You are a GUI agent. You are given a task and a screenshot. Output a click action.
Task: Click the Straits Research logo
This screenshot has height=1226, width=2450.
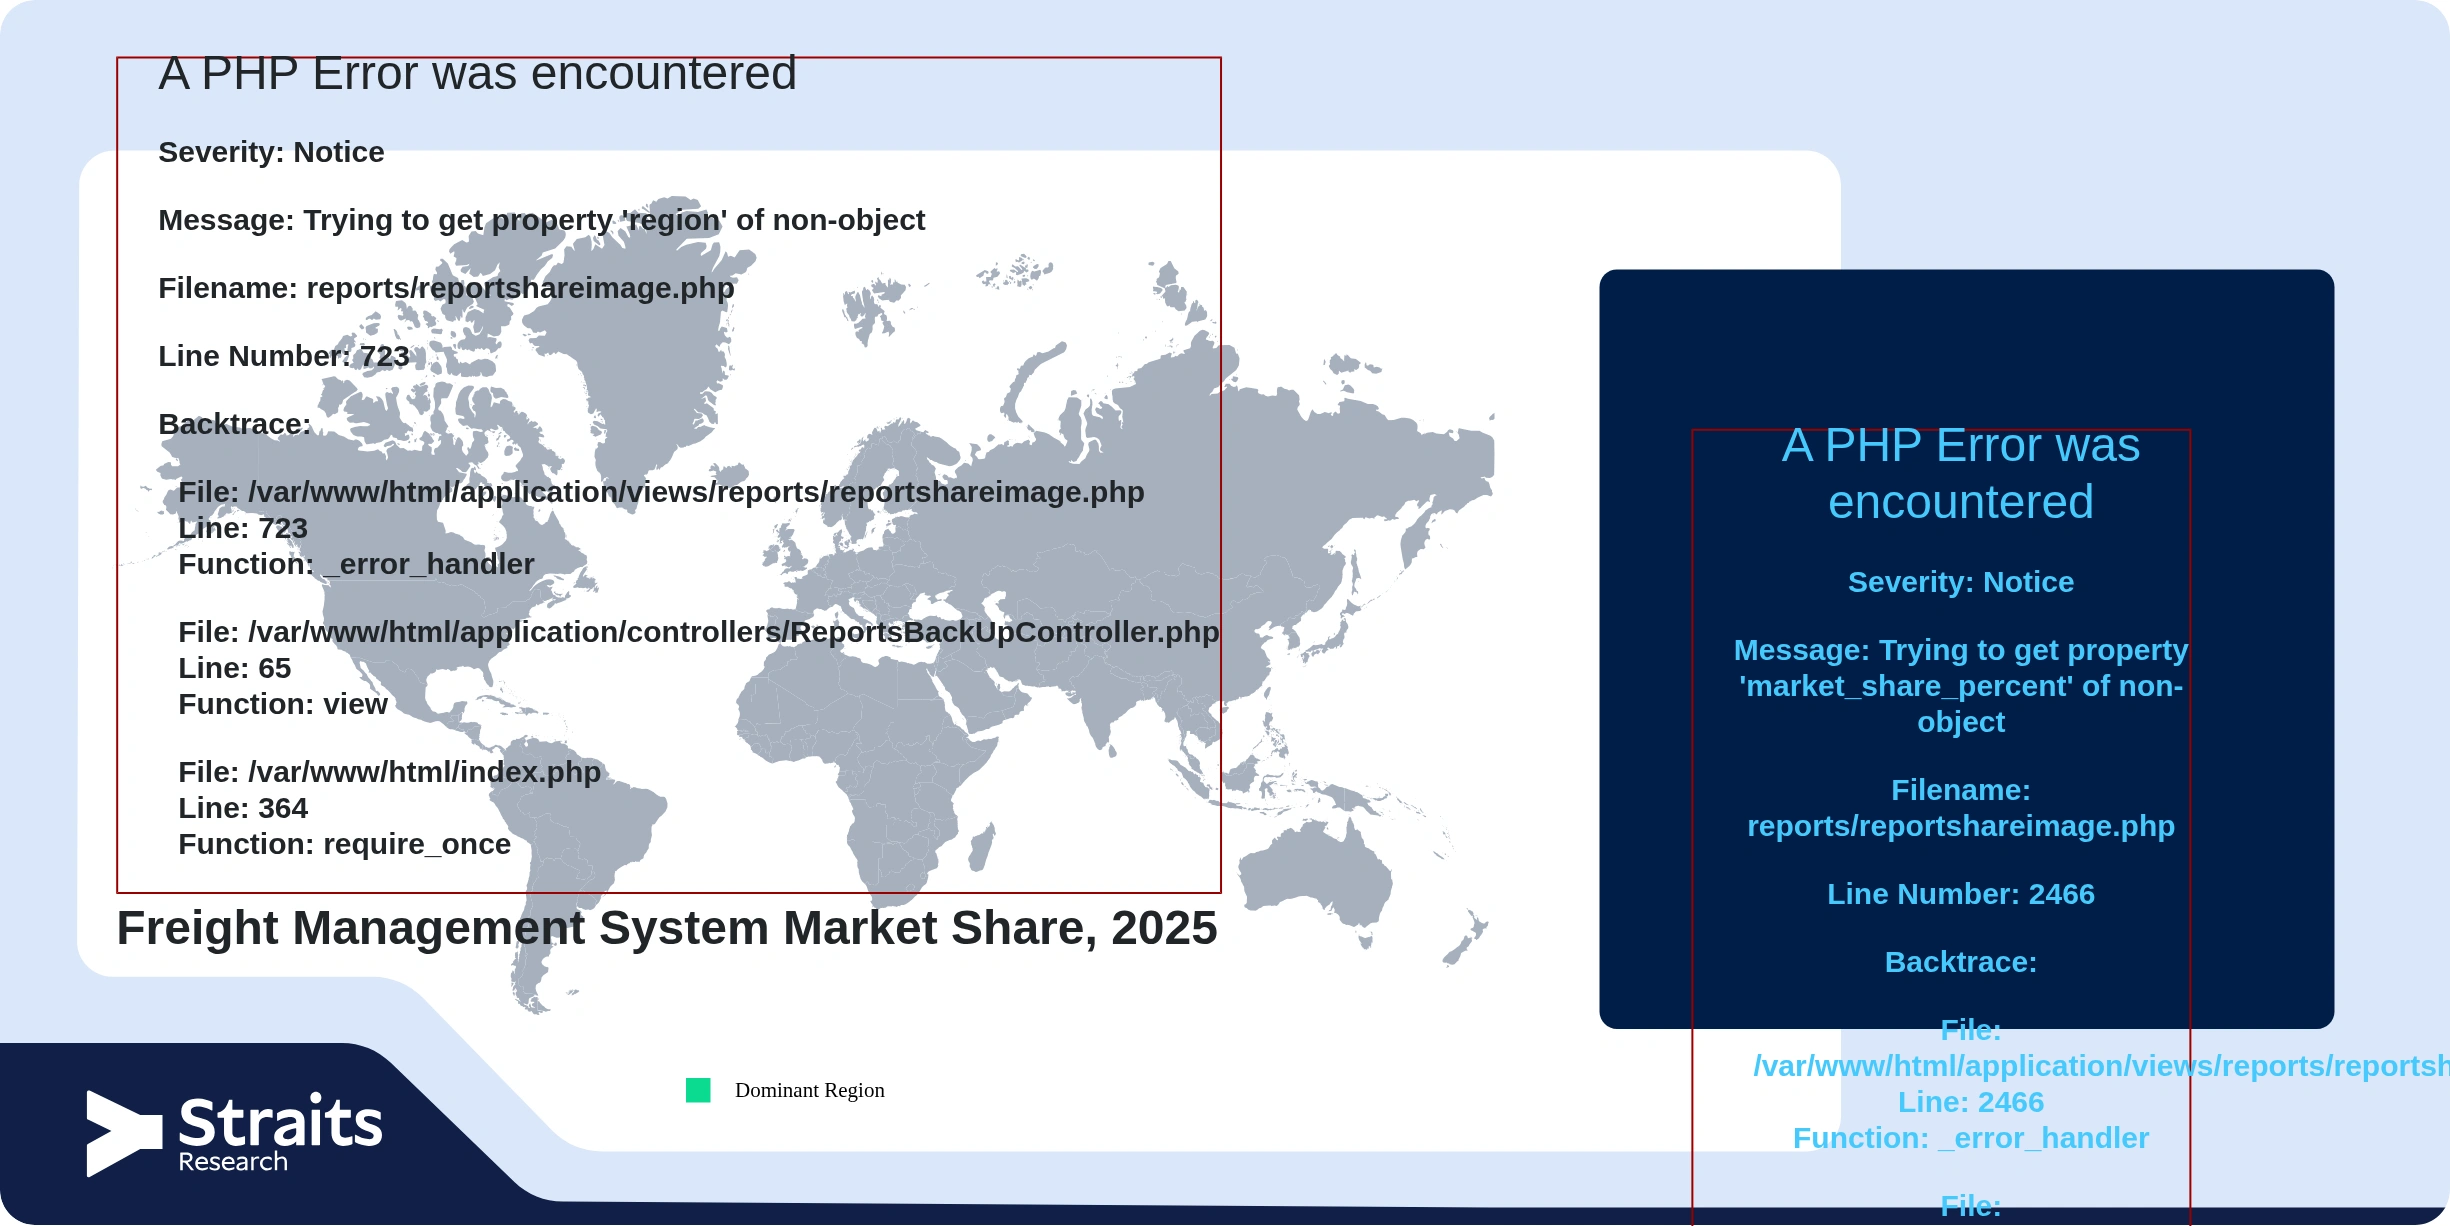234,1133
